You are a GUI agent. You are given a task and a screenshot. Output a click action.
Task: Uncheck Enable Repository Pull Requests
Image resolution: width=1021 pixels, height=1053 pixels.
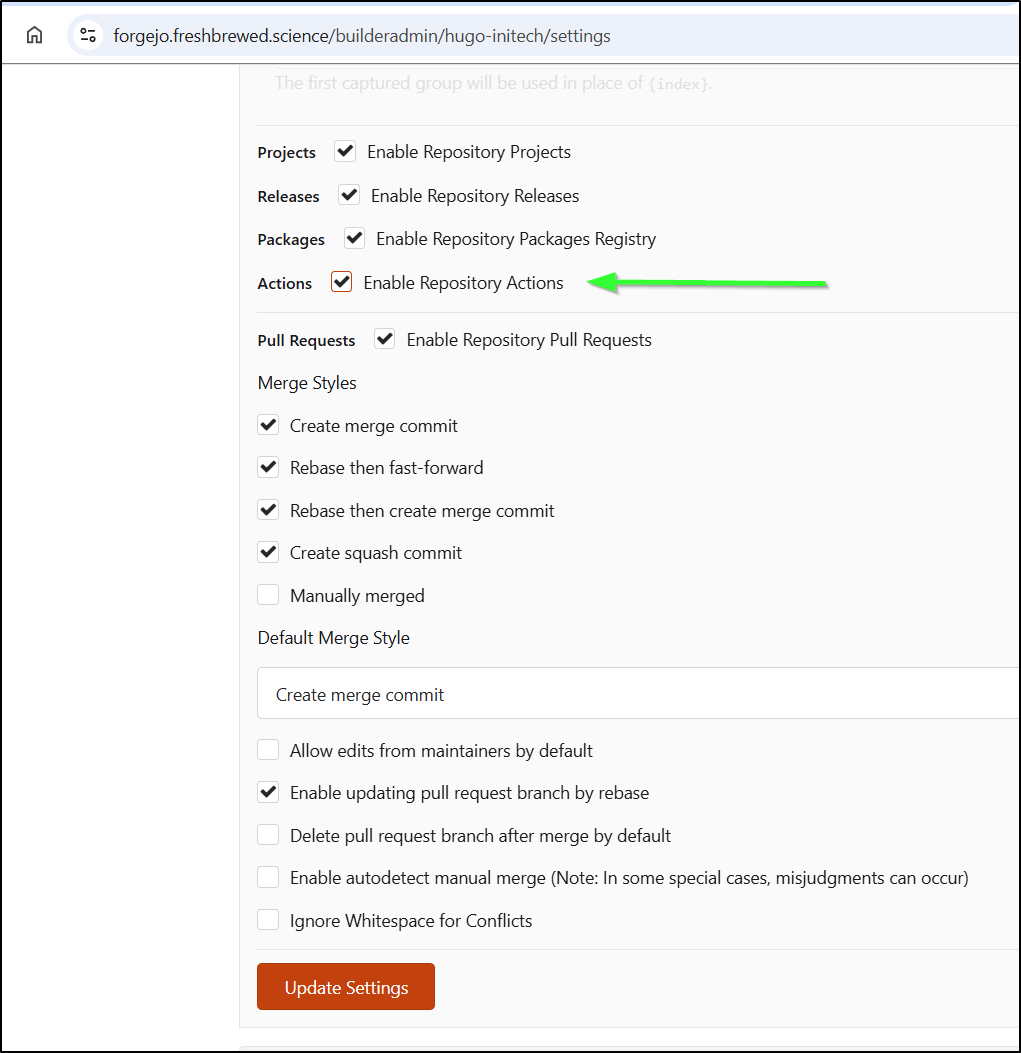tap(384, 340)
